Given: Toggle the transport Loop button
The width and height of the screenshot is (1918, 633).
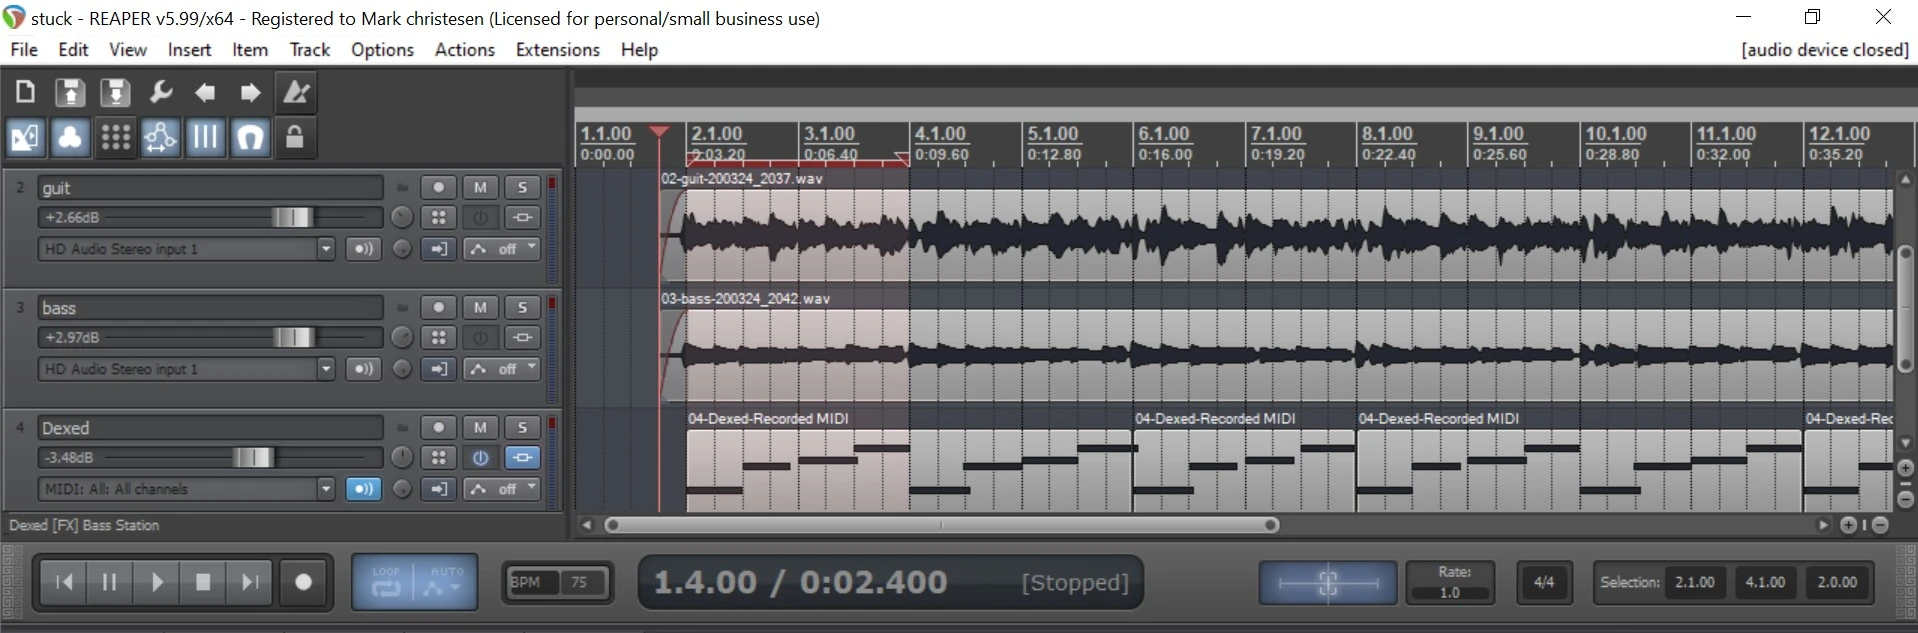Looking at the screenshot, I should (386, 582).
